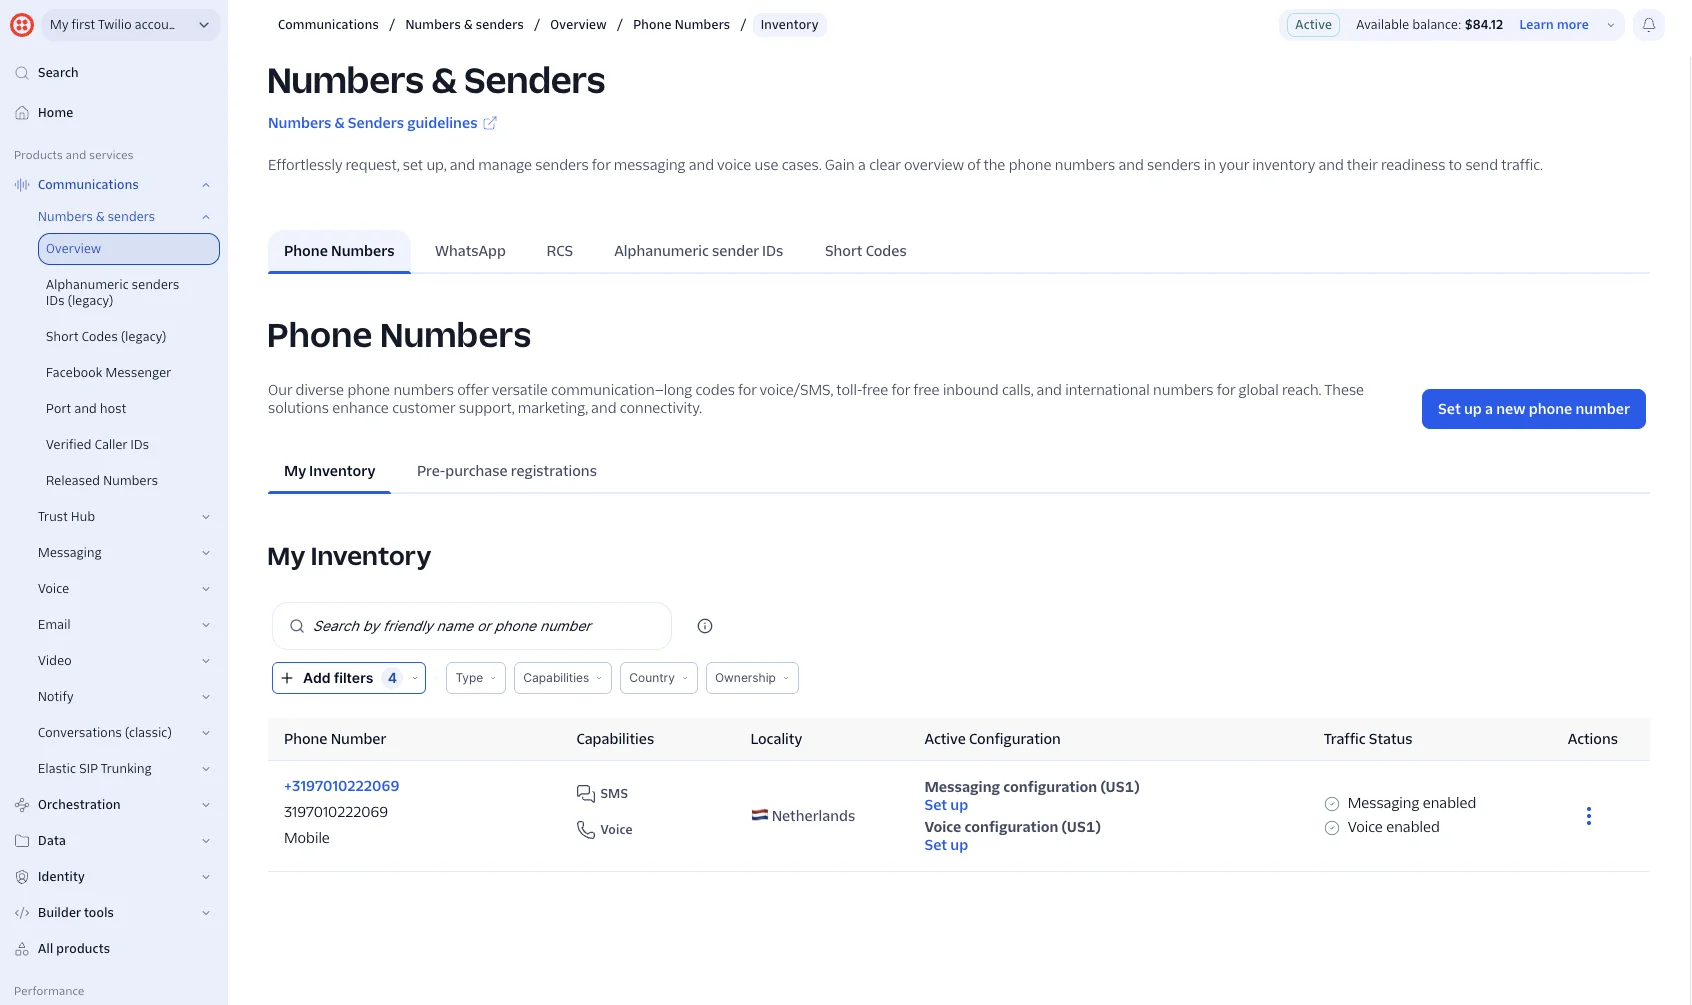Click the Data folder icon
The width and height of the screenshot is (1692, 1005).
click(x=22, y=841)
